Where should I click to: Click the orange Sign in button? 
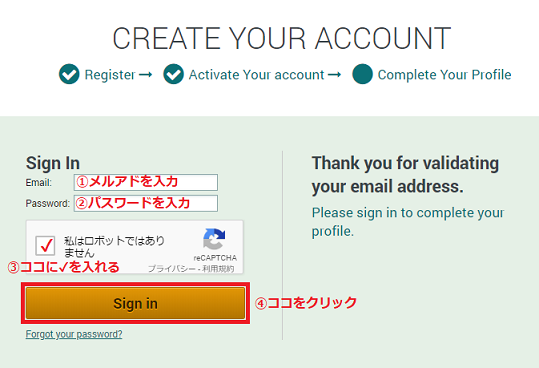tap(135, 303)
